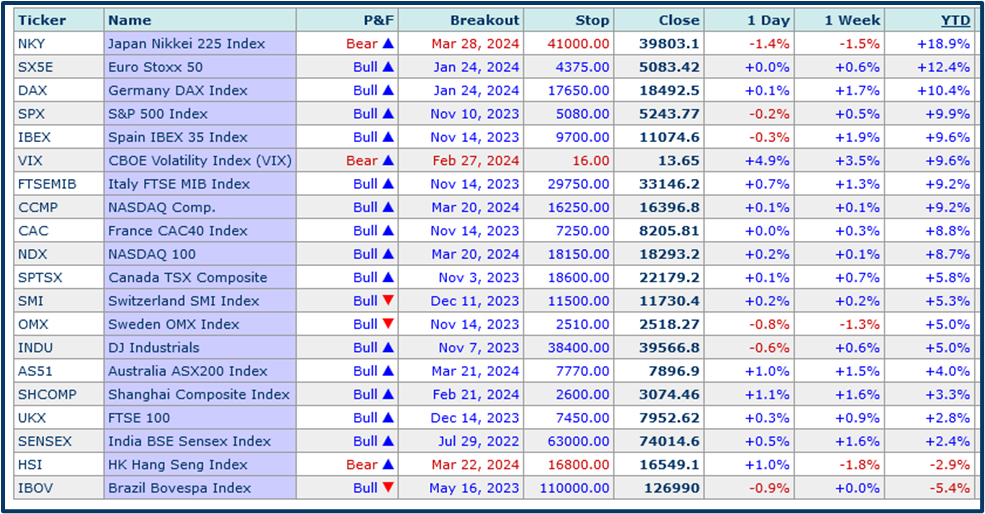Click the red down triangle in the OMX row

click(388, 324)
